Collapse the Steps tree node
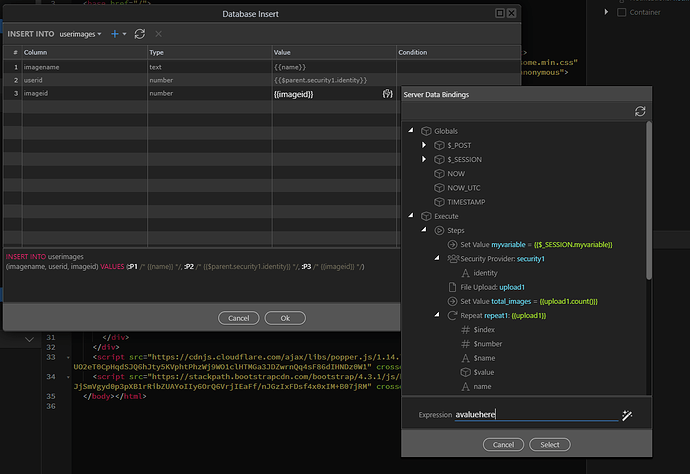690x474 pixels. (x=424, y=229)
